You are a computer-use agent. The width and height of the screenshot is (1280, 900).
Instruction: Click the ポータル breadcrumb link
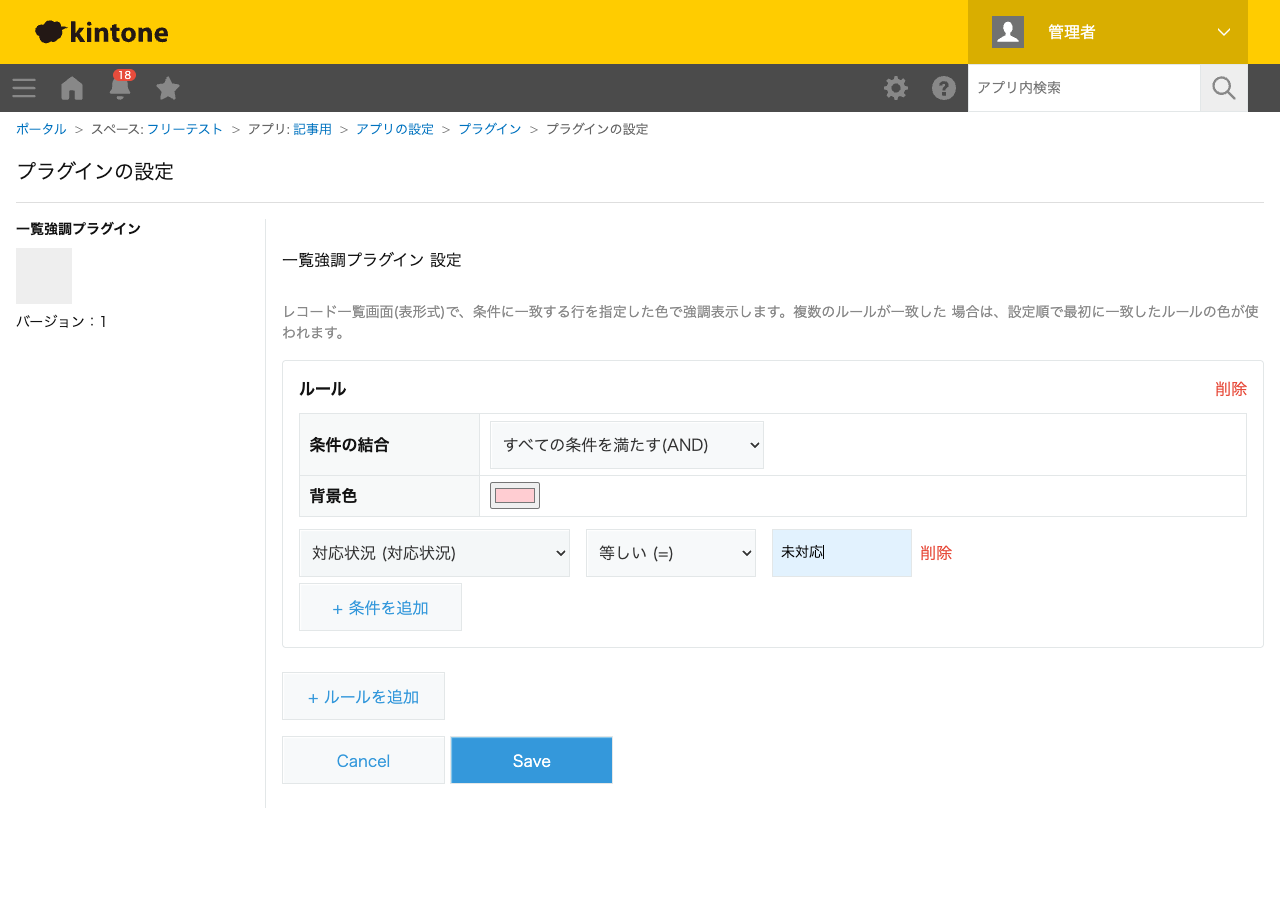(x=41, y=129)
